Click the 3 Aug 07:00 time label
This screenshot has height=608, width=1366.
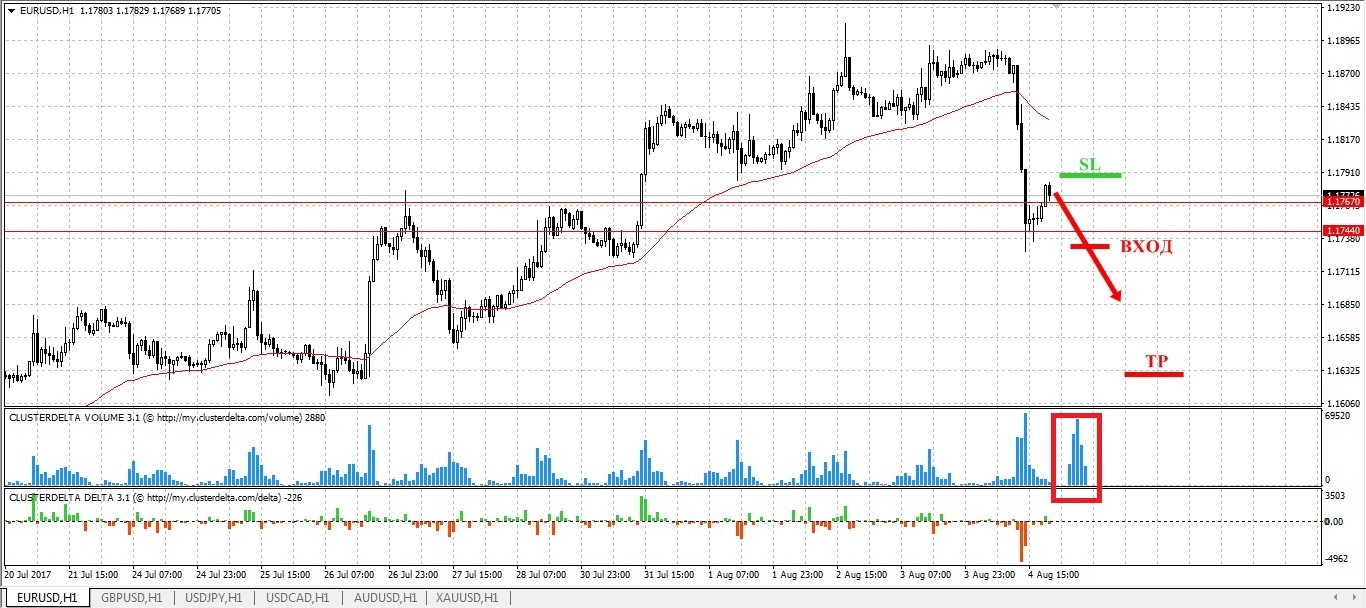click(x=925, y=575)
